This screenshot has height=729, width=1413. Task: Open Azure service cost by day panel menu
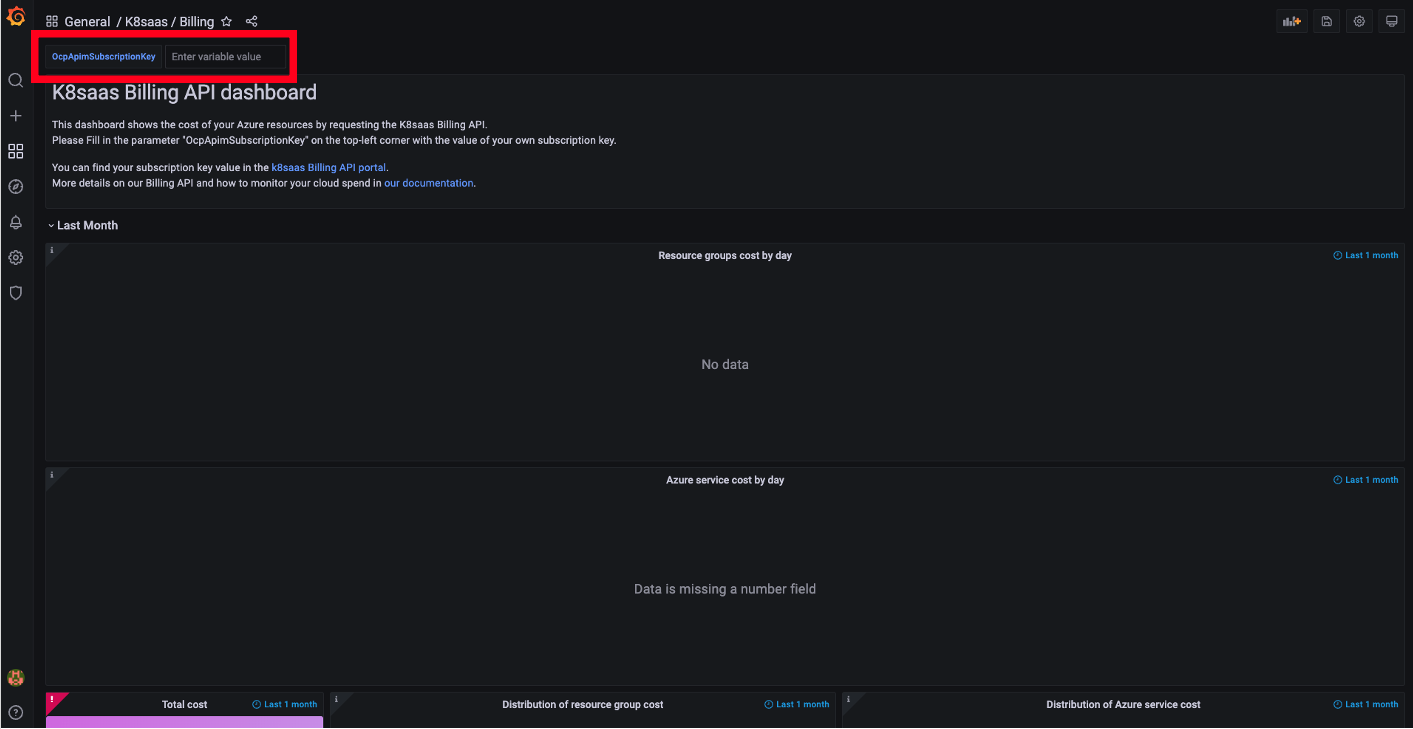click(724, 480)
